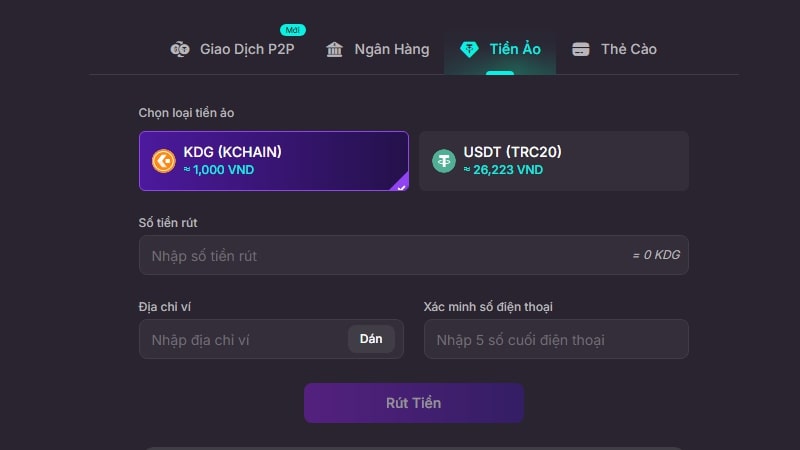
Task: Click the green Tether USDT logo
Action: (444, 160)
